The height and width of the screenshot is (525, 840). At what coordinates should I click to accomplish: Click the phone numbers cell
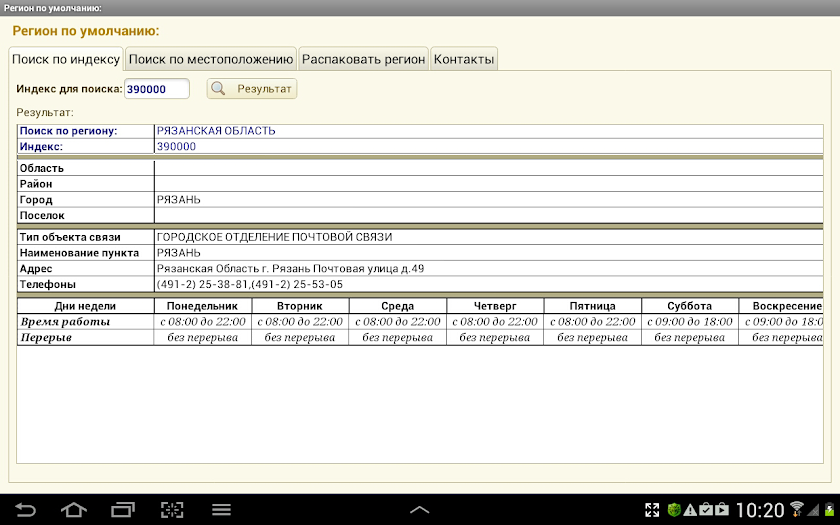(x=489, y=284)
